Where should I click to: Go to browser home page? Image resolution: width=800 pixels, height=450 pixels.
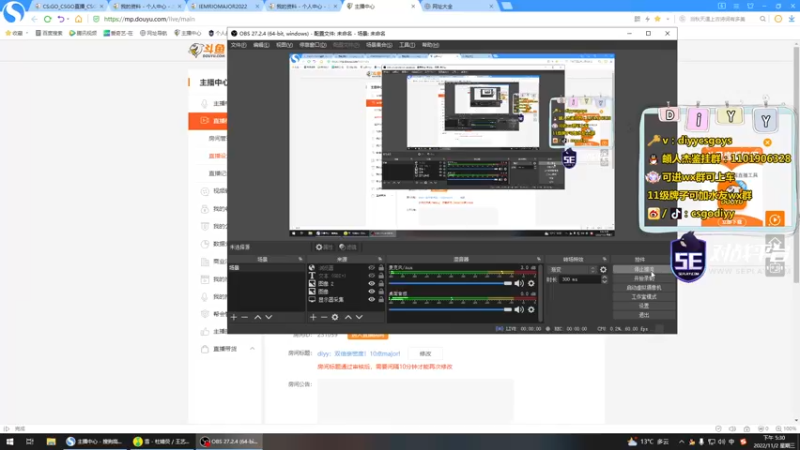pos(79,19)
